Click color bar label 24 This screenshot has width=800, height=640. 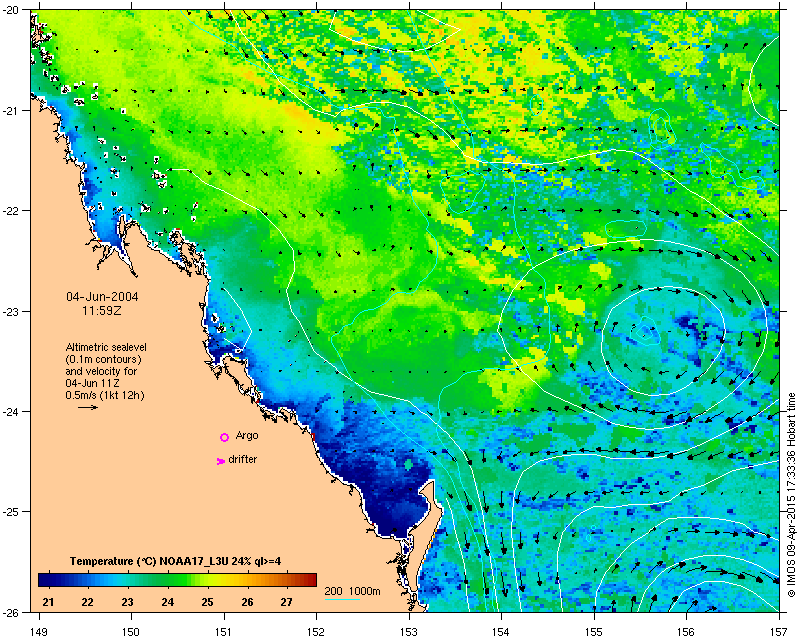[x=167, y=602]
